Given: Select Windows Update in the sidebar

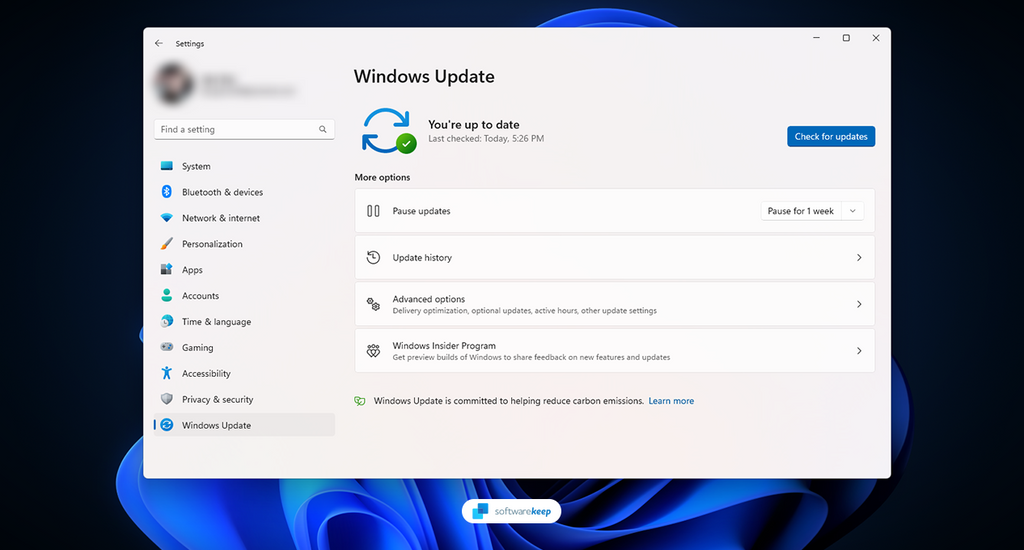Looking at the screenshot, I should tap(244, 425).
